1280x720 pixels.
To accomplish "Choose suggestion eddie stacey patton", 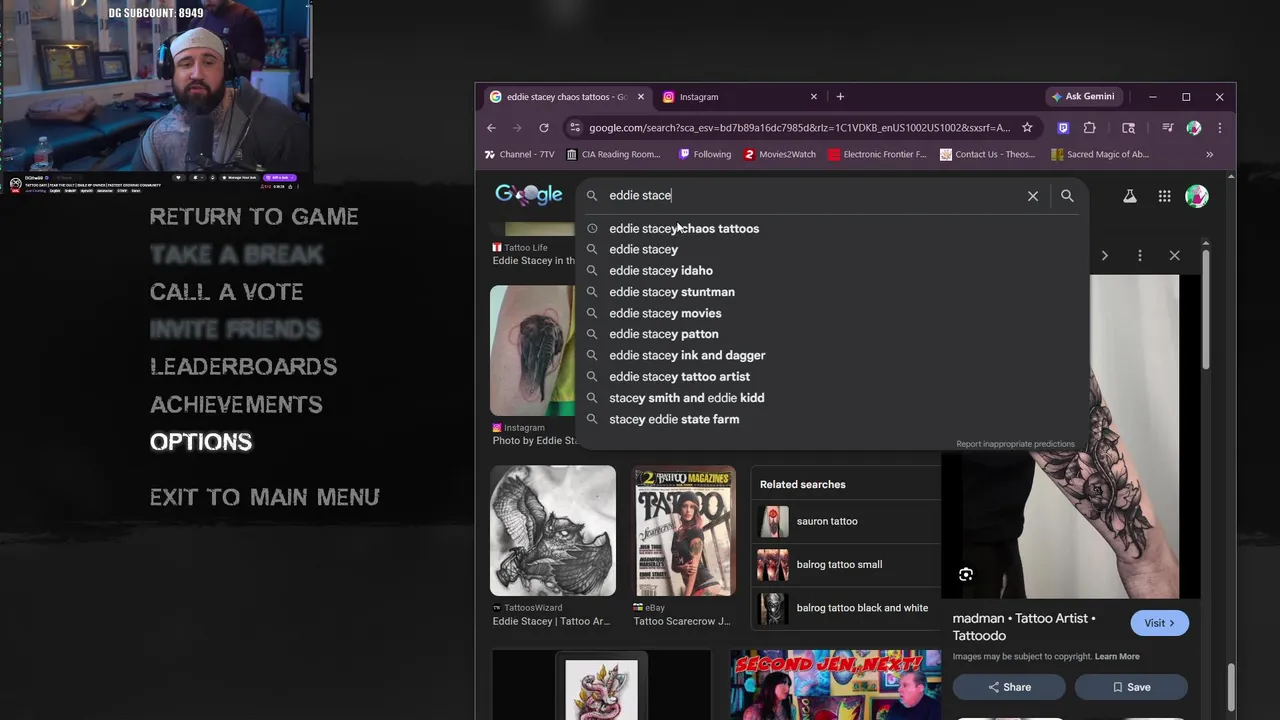I will coord(831,334).
